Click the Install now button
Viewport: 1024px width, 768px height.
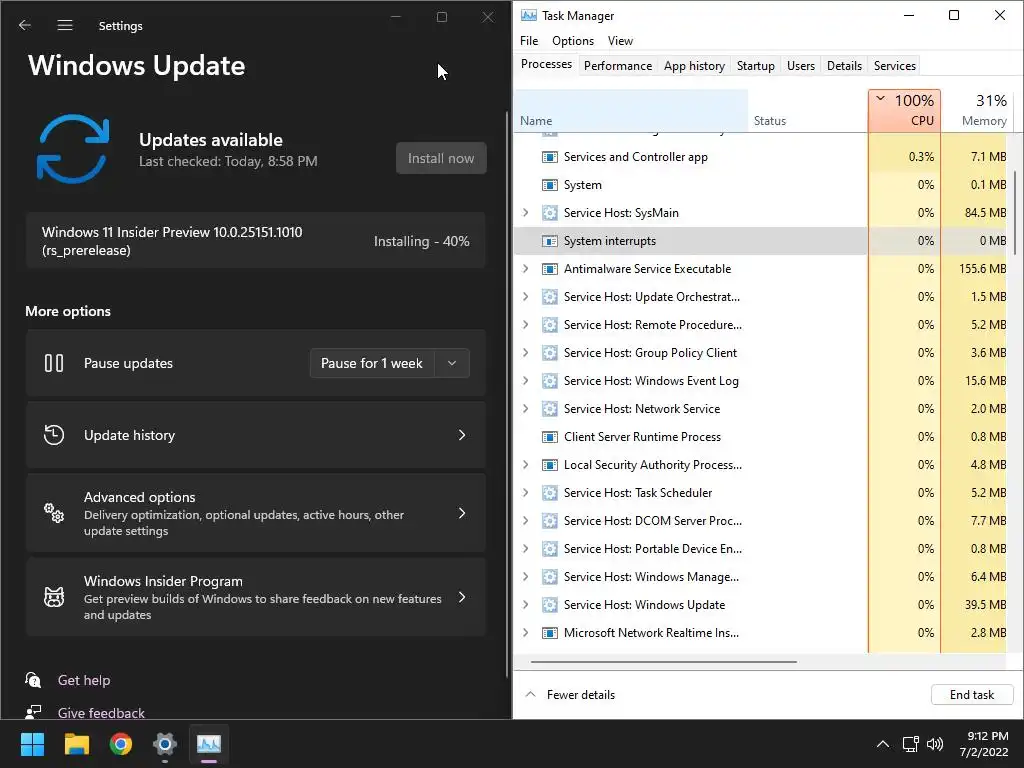click(x=441, y=158)
